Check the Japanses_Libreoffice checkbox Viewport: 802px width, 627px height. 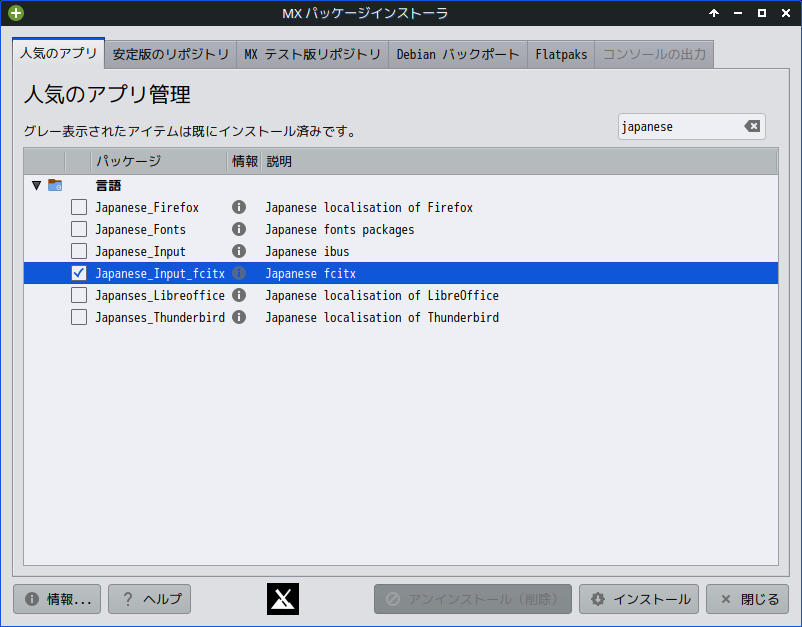(x=79, y=295)
